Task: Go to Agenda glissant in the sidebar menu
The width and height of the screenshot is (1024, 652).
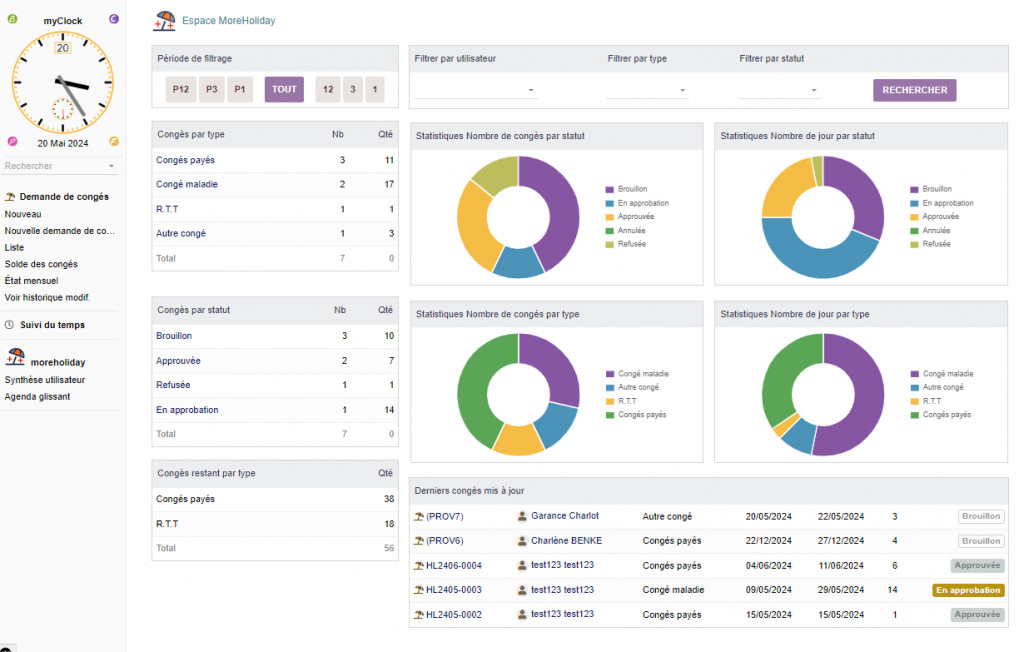Action: click(37, 396)
